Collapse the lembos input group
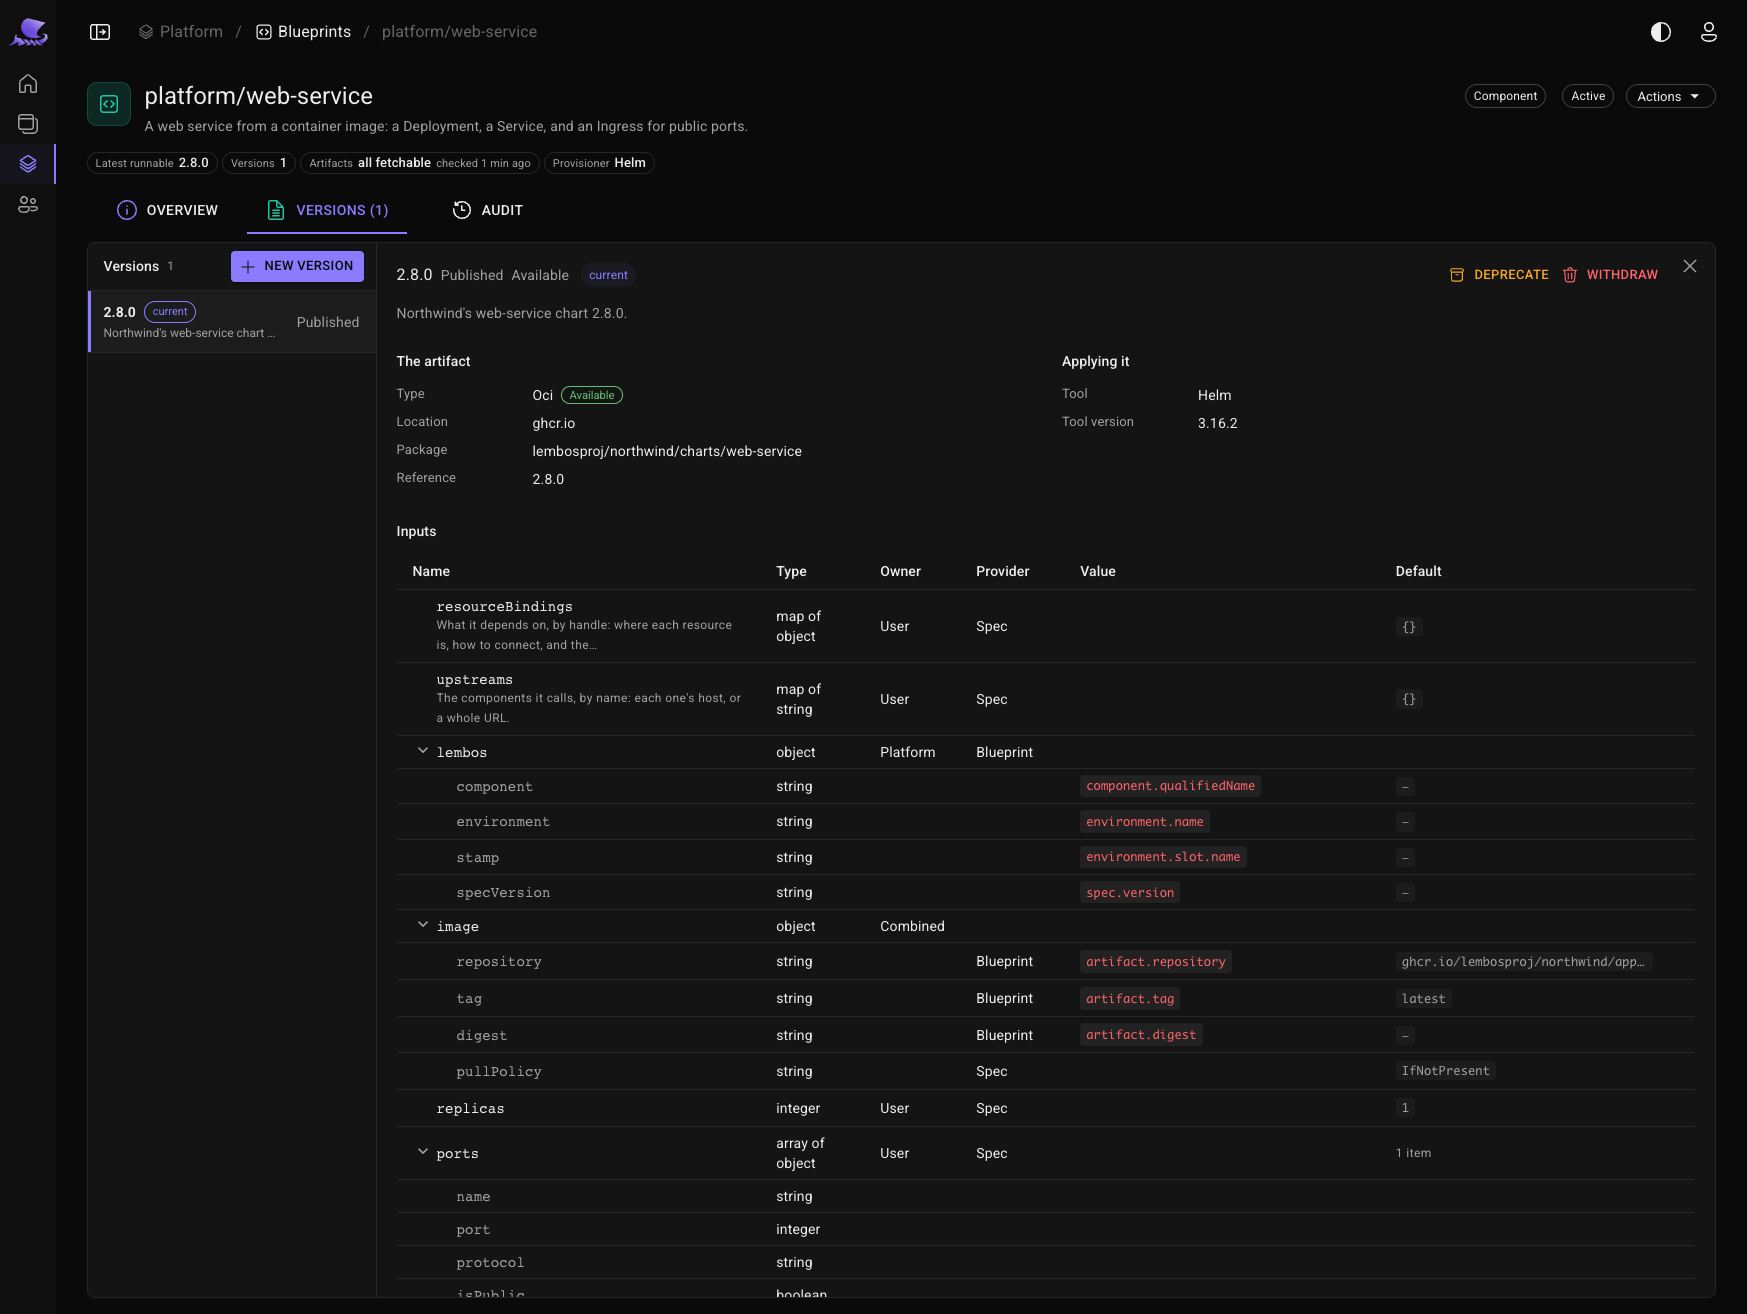The height and width of the screenshot is (1314, 1747). pyautogui.click(x=423, y=751)
